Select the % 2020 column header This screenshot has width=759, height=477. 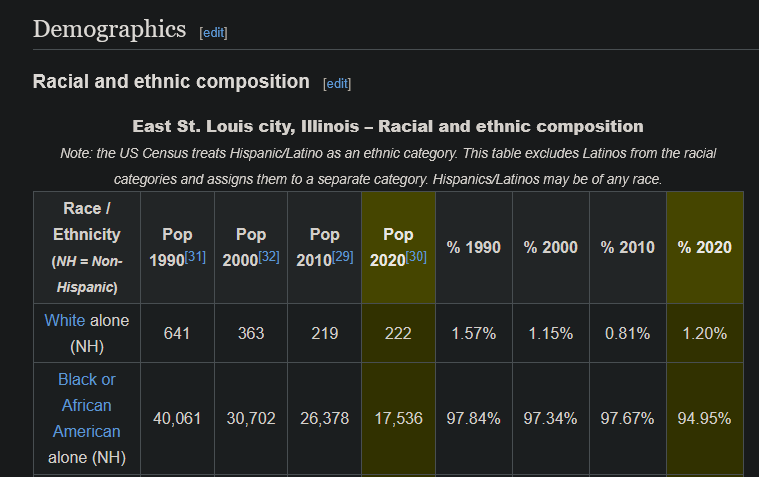pos(705,247)
